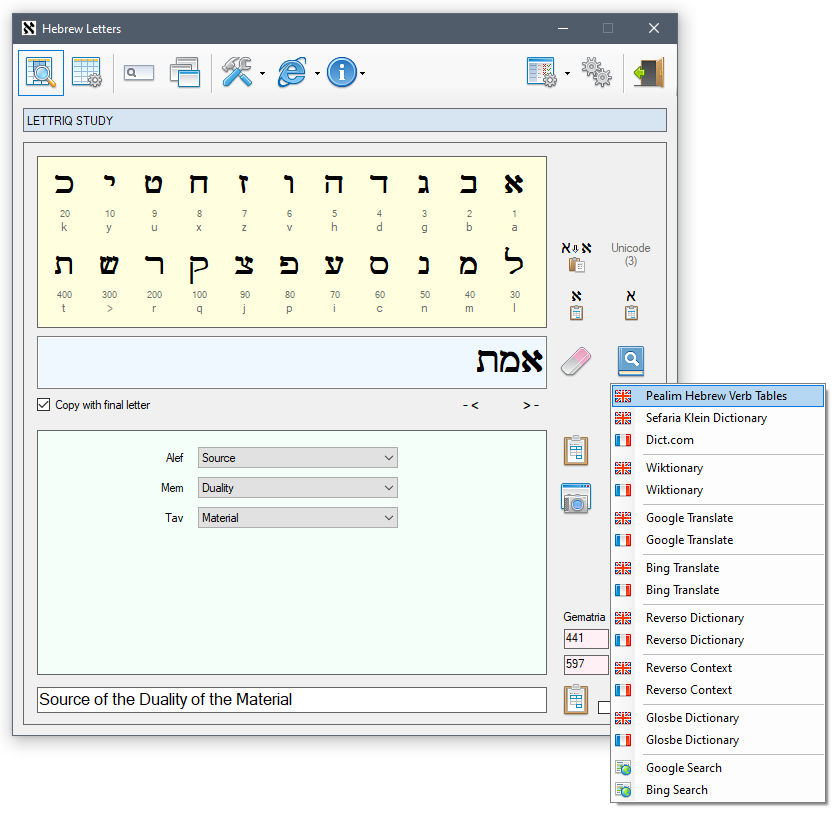Select French Reverso Dictionary entry
This screenshot has width=840, height=820.
(x=717, y=640)
